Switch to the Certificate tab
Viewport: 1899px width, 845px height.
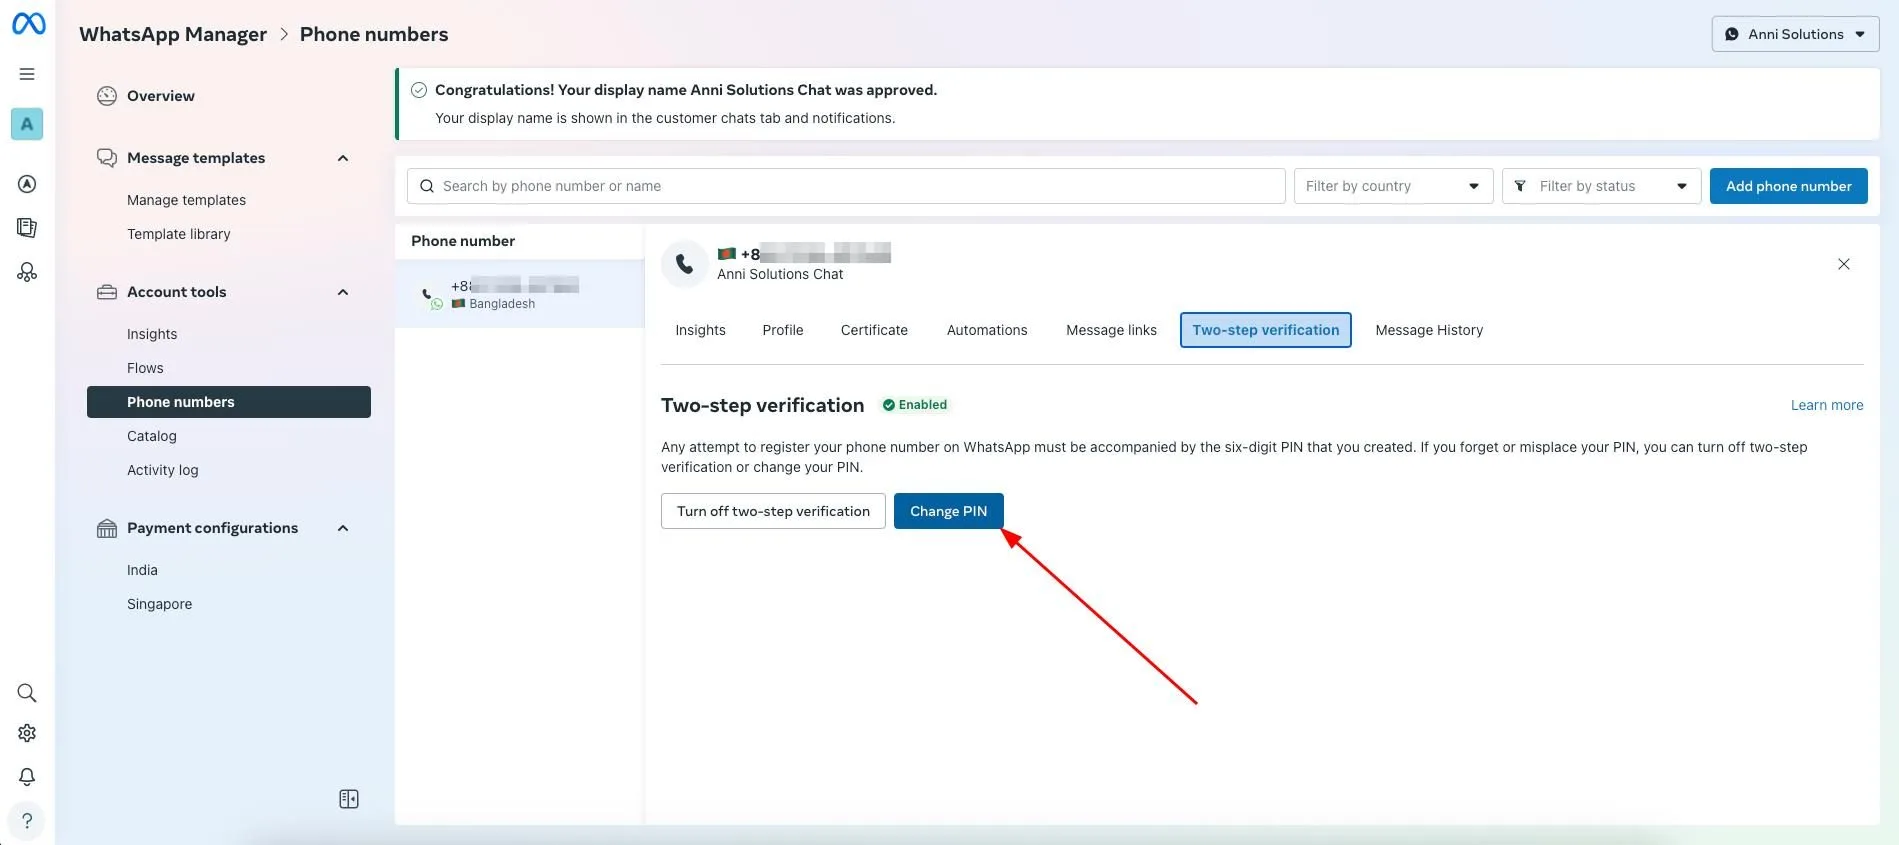pos(874,330)
